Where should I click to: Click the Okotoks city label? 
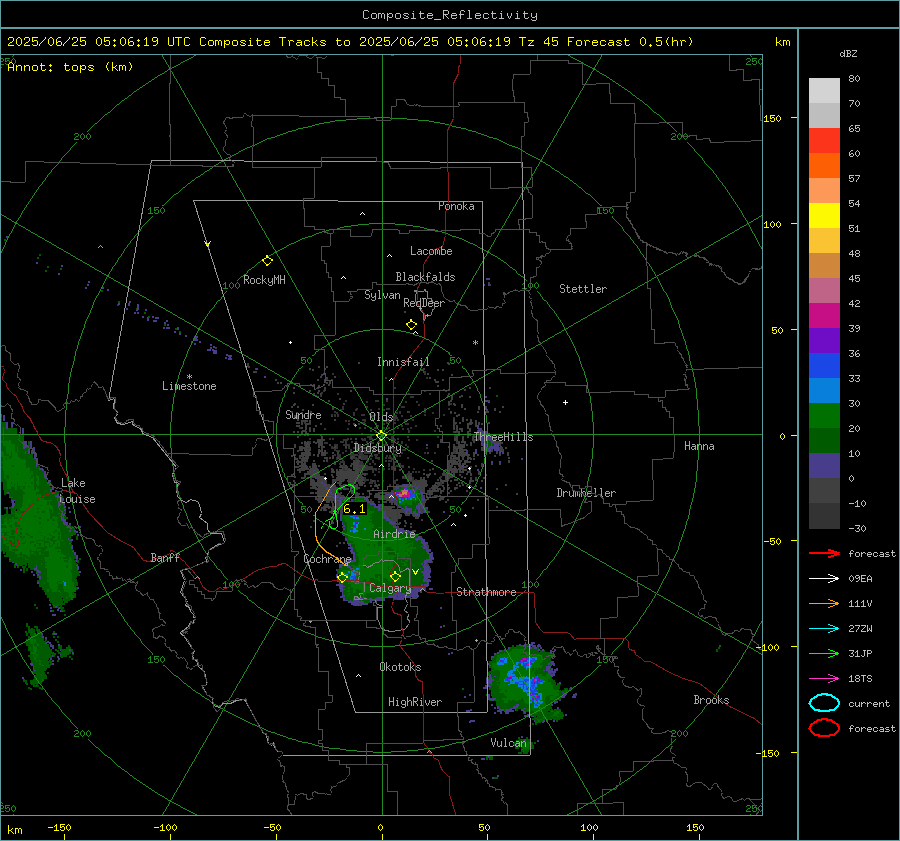(400, 667)
